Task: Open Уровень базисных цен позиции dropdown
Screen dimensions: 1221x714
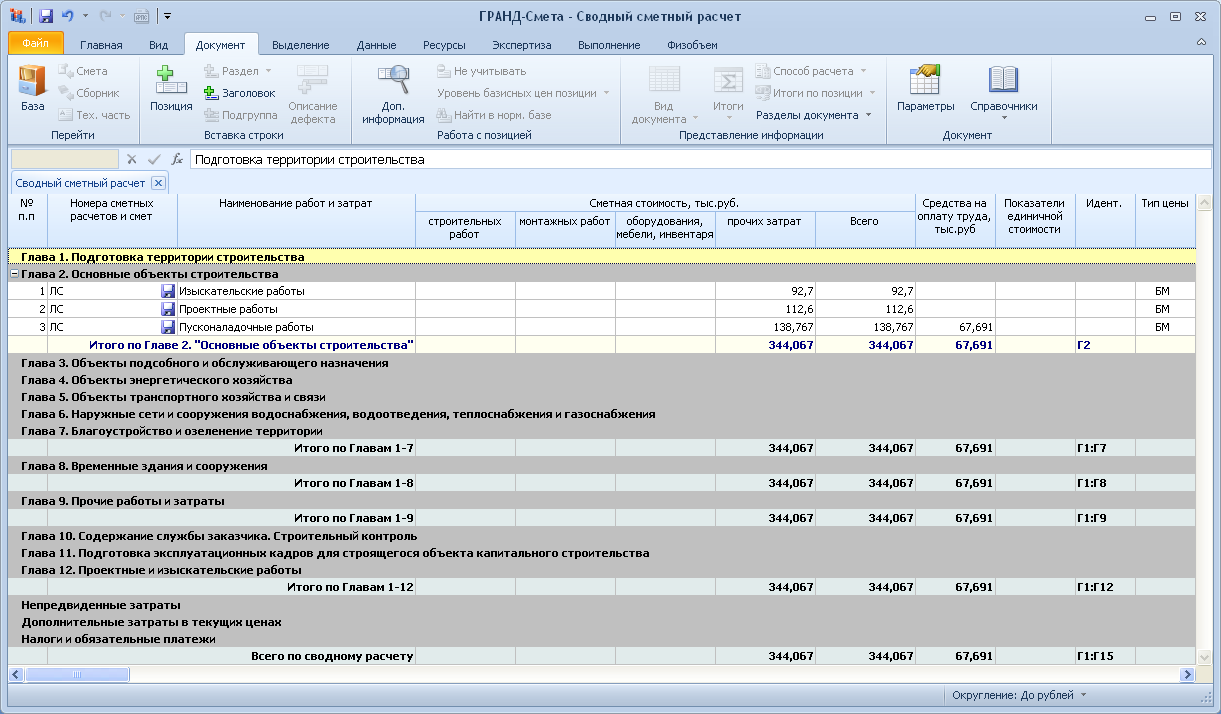Action: pyautogui.click(x=522, y=93)
